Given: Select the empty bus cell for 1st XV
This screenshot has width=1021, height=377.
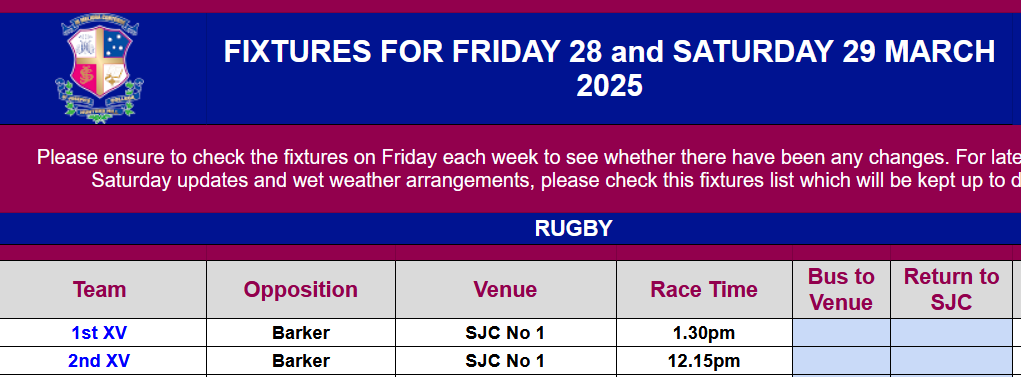Looking at the screenshot, I should pos(841,333).
